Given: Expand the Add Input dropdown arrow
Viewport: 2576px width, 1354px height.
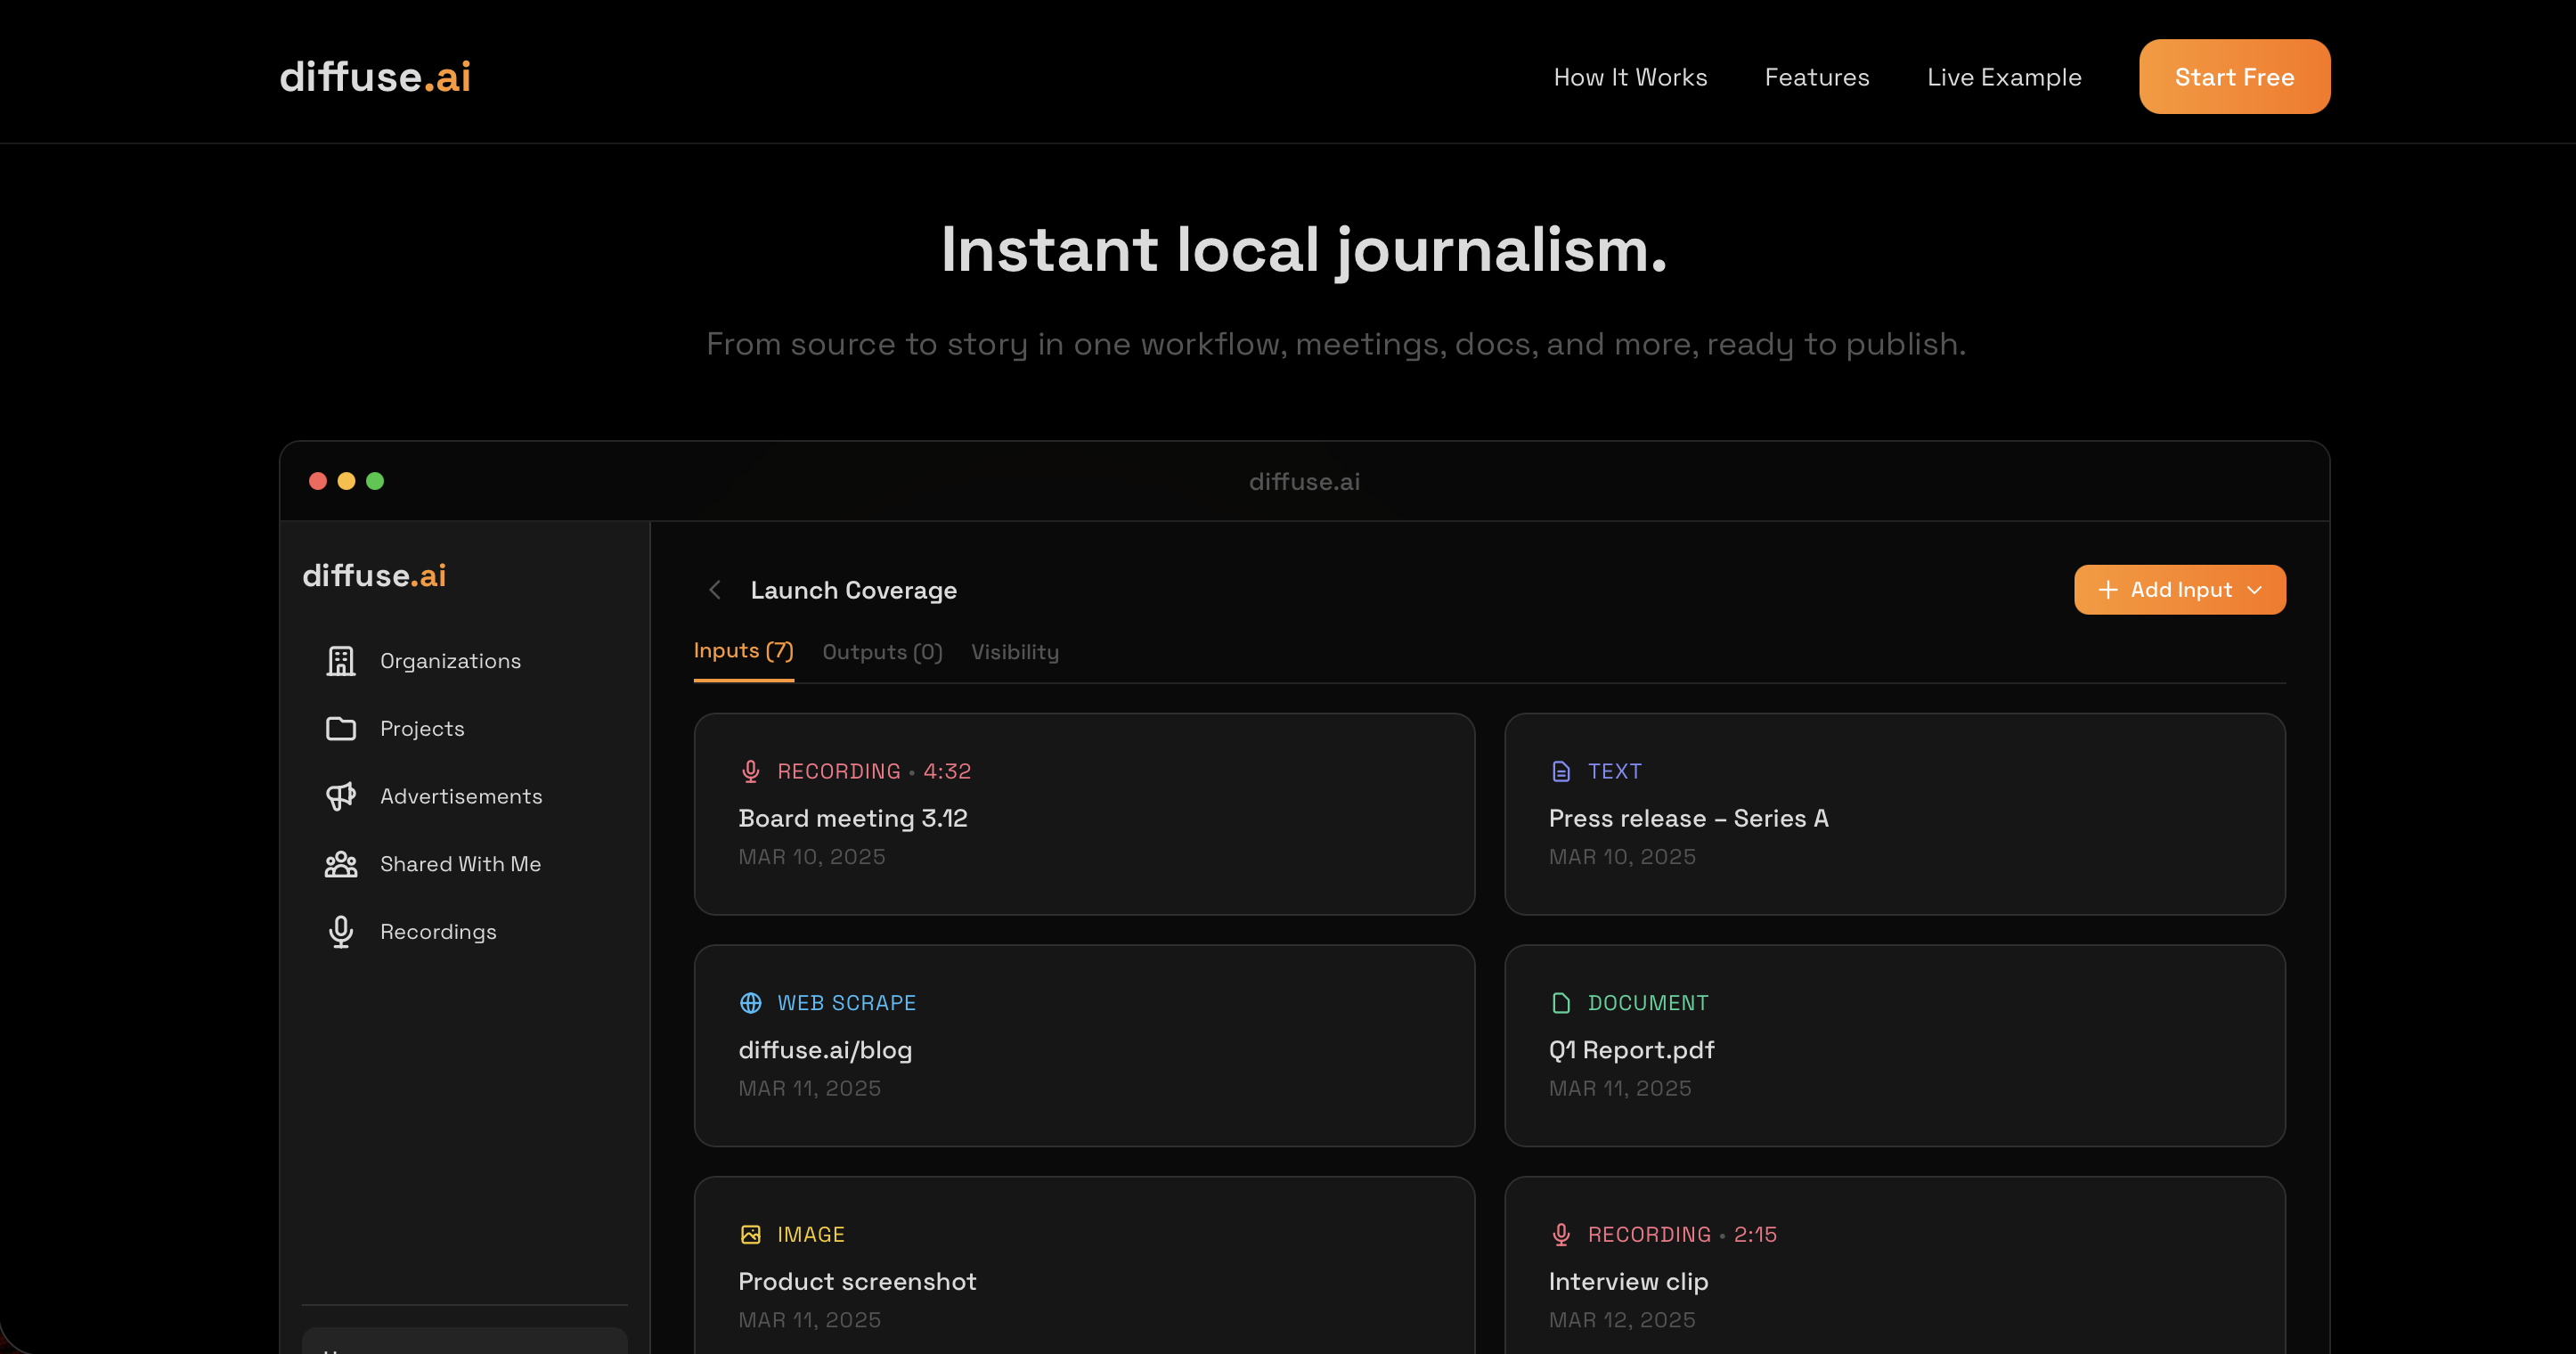Looking at the screenshot, I should [2255, 590].
